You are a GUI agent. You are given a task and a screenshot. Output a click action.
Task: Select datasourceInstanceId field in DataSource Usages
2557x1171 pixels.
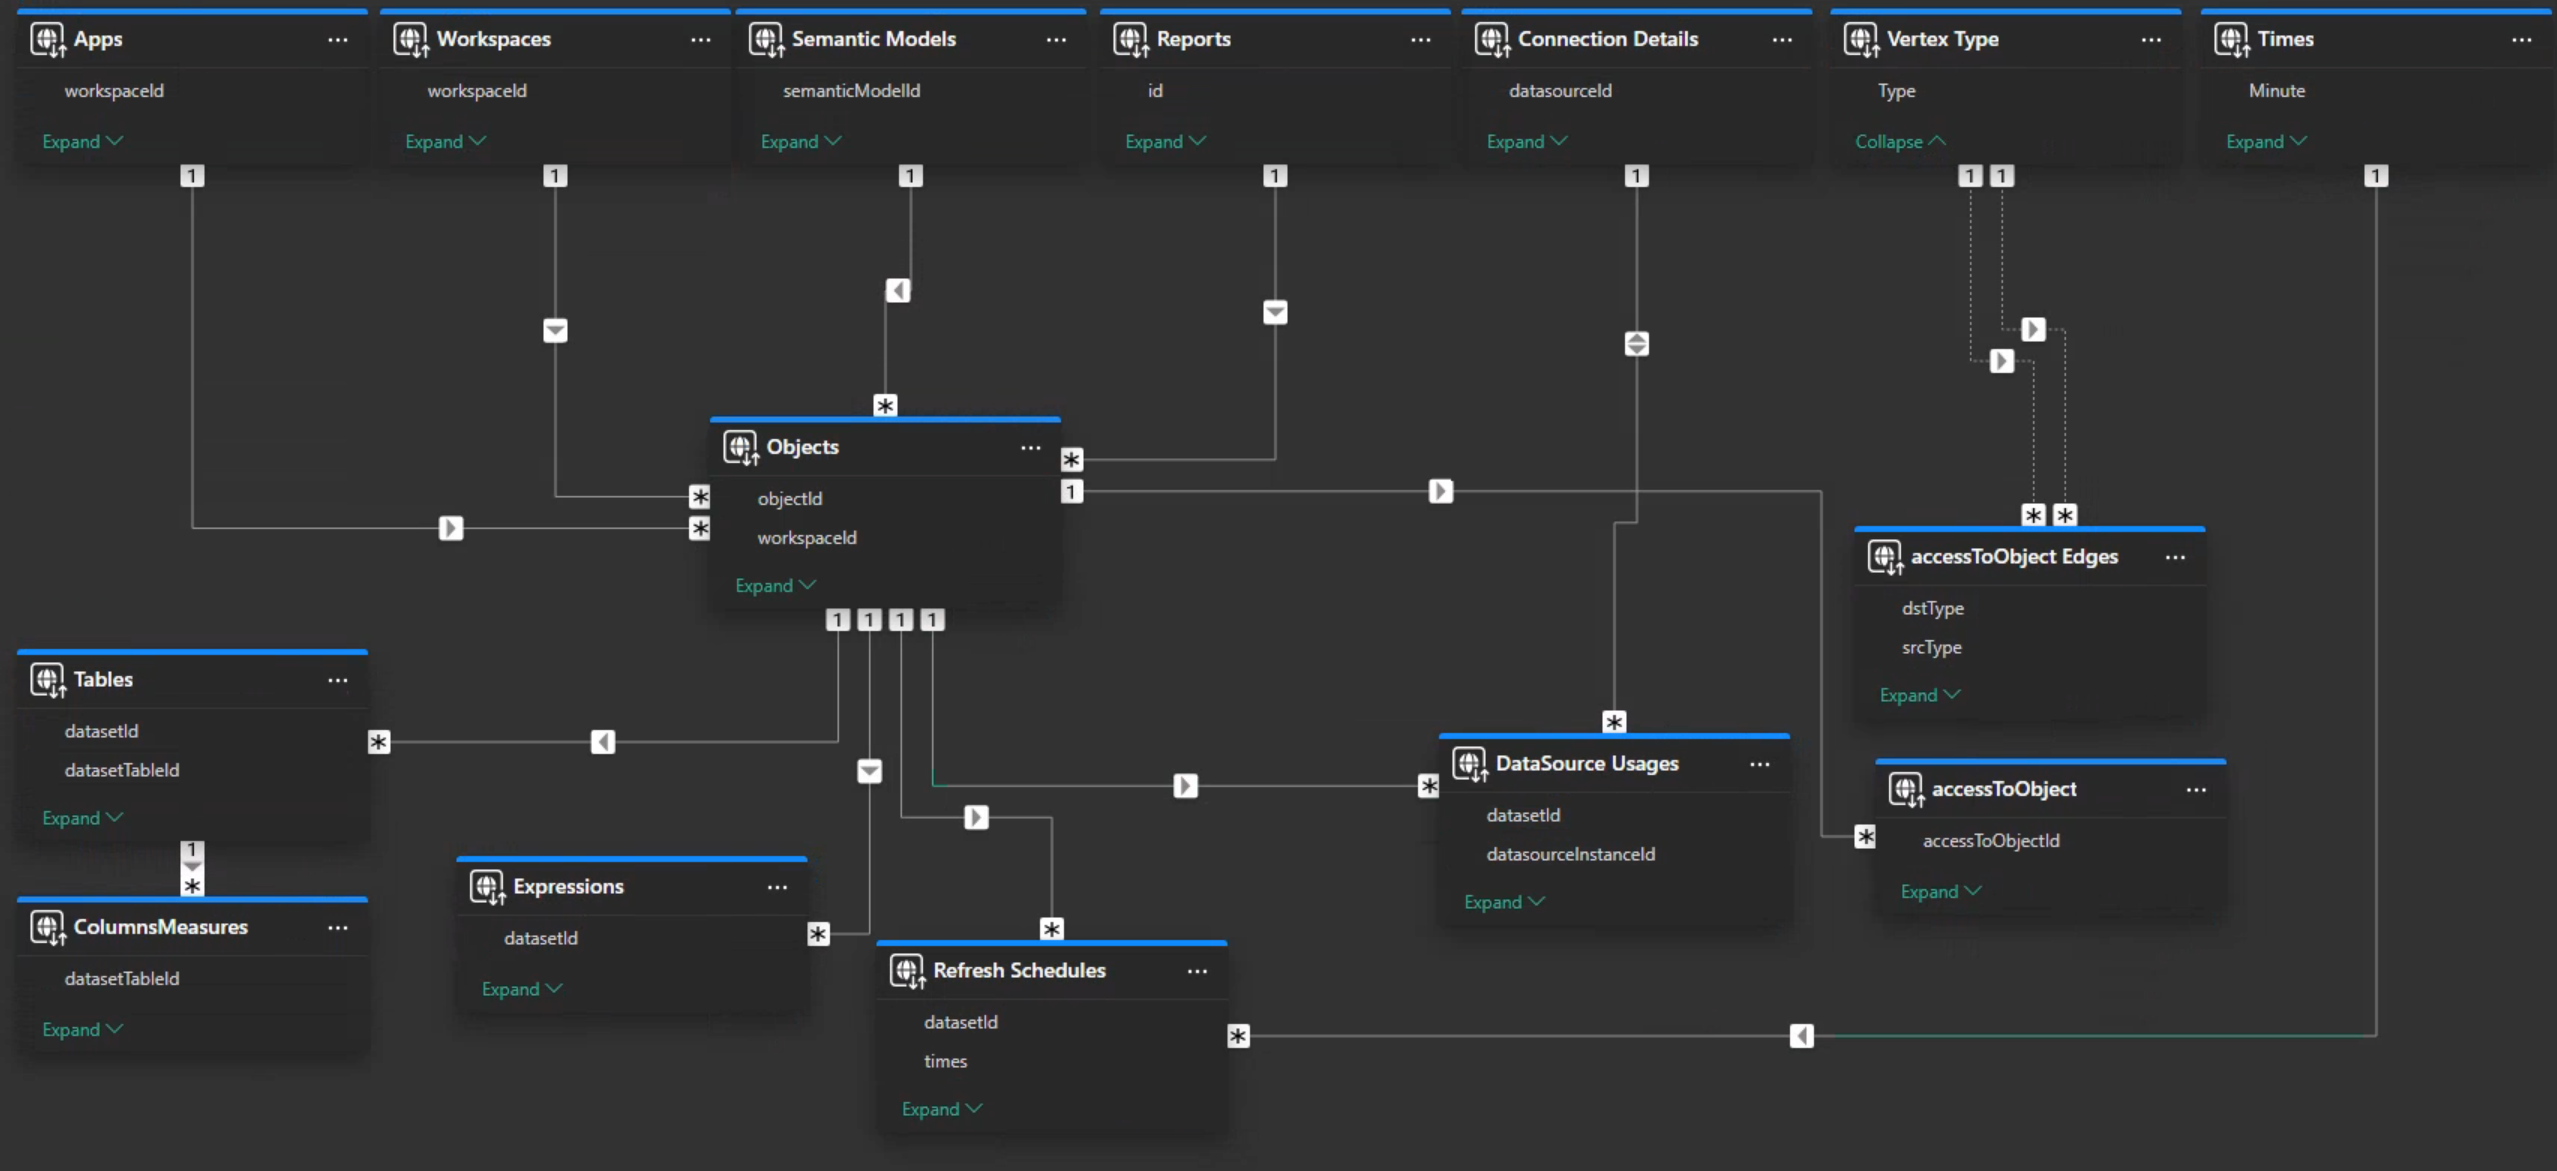tap(1570, 855)
